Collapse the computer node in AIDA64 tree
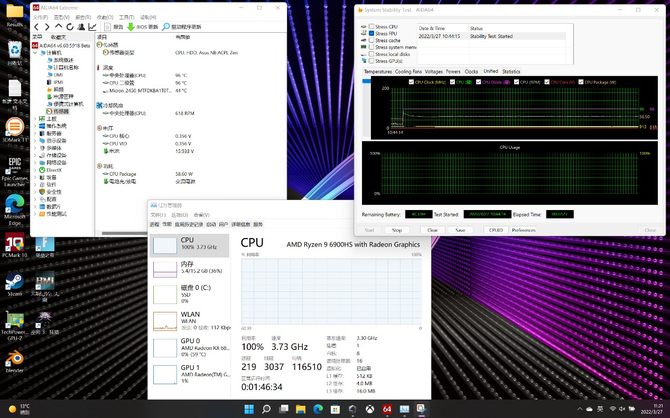This screenshot has width=670, height=418. [x=36, y=52]
